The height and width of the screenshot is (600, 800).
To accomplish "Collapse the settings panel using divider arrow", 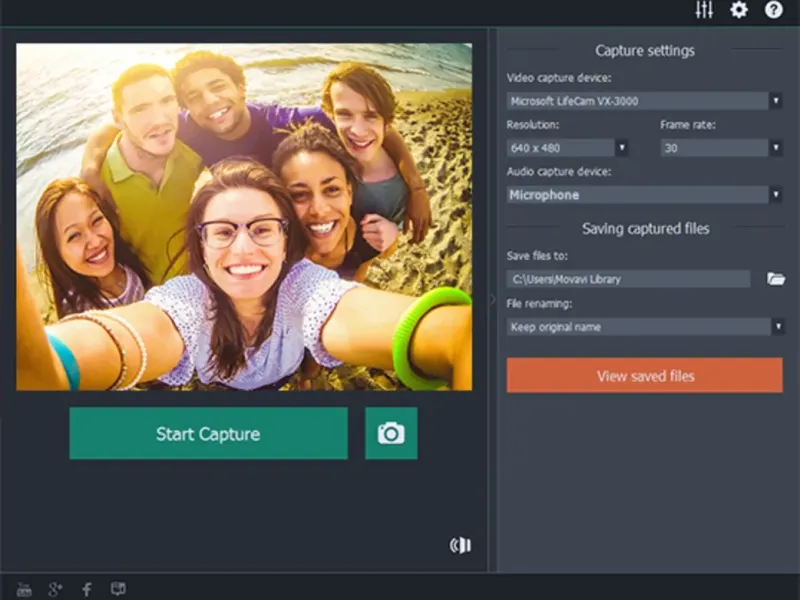I will [x=492, y=299].
